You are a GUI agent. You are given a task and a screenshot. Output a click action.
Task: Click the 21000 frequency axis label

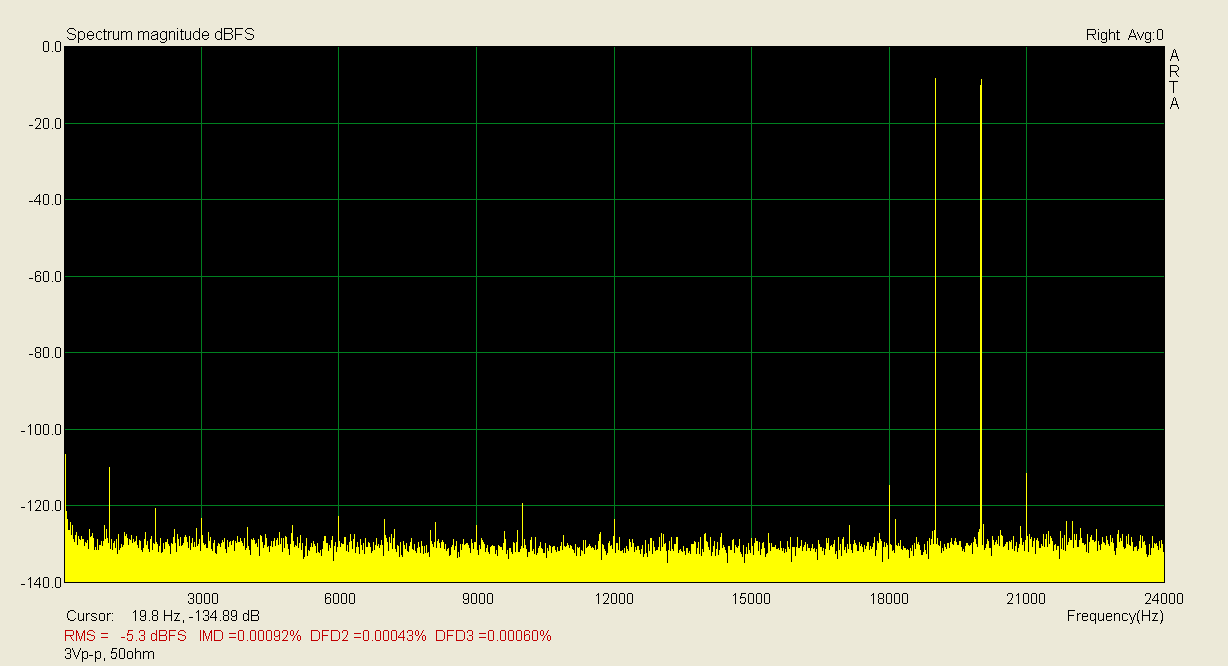[x=1026, y=598]
